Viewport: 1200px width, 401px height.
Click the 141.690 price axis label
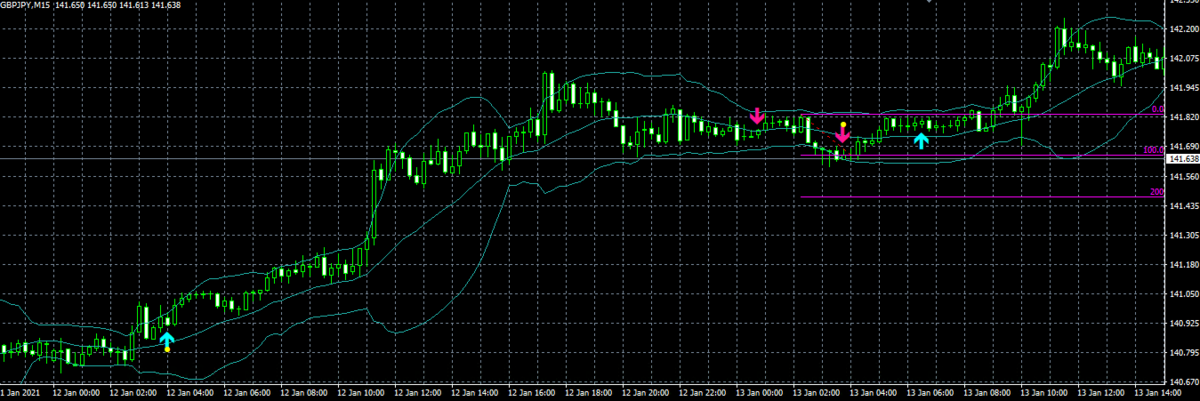1184,147
